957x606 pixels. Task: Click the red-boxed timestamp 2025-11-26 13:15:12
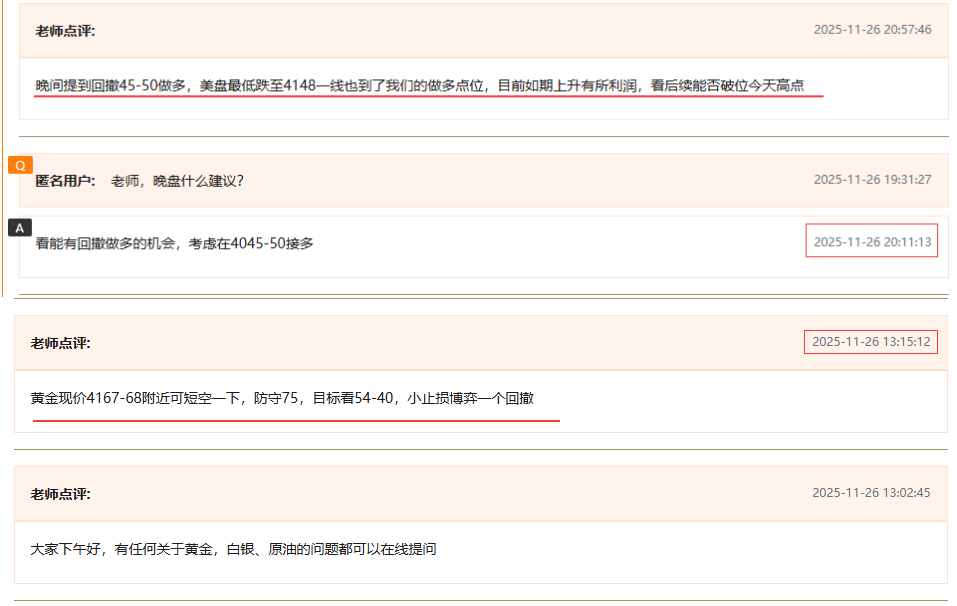(x=870, y=341)
